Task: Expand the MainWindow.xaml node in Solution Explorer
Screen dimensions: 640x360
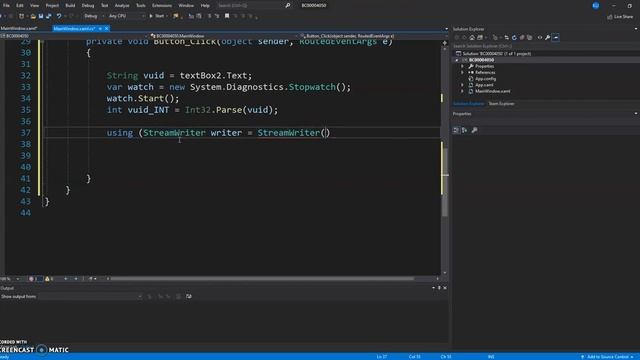Action: pos(462,91)
